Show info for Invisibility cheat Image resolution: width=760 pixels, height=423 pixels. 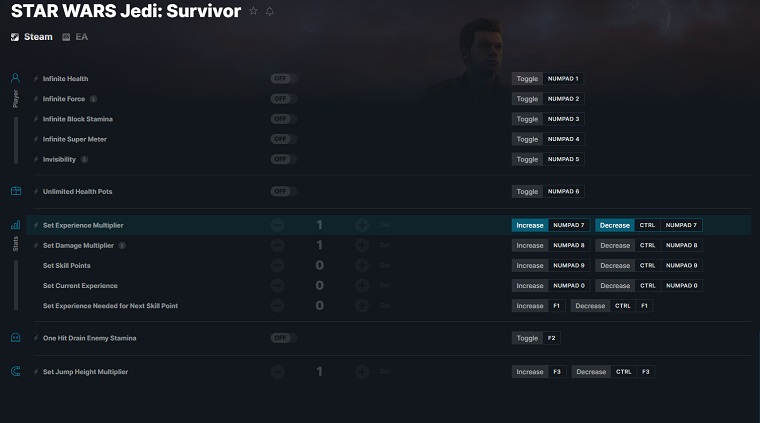pos(84,159)
